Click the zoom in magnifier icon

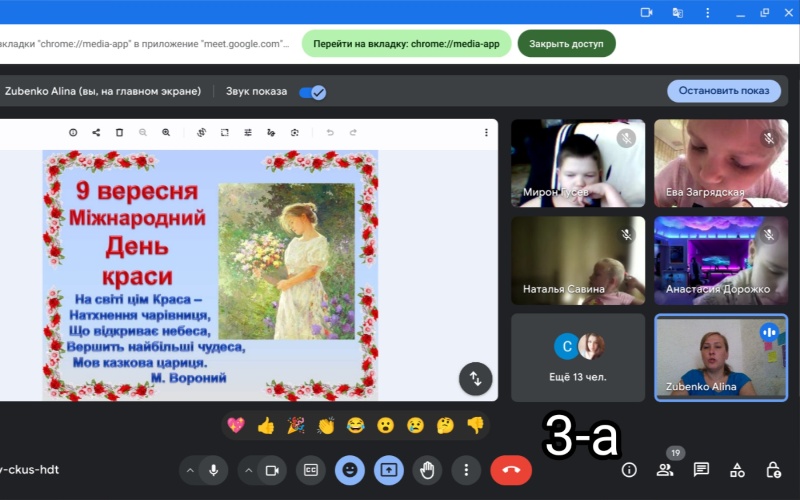166,133
